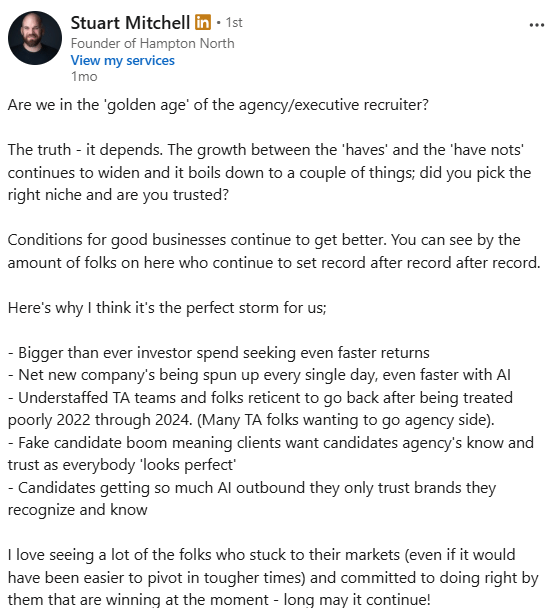Screen dimensions: 555x610
Task: Open Stuart Mitchell's profile photo
Action: [x=35, y=38]
